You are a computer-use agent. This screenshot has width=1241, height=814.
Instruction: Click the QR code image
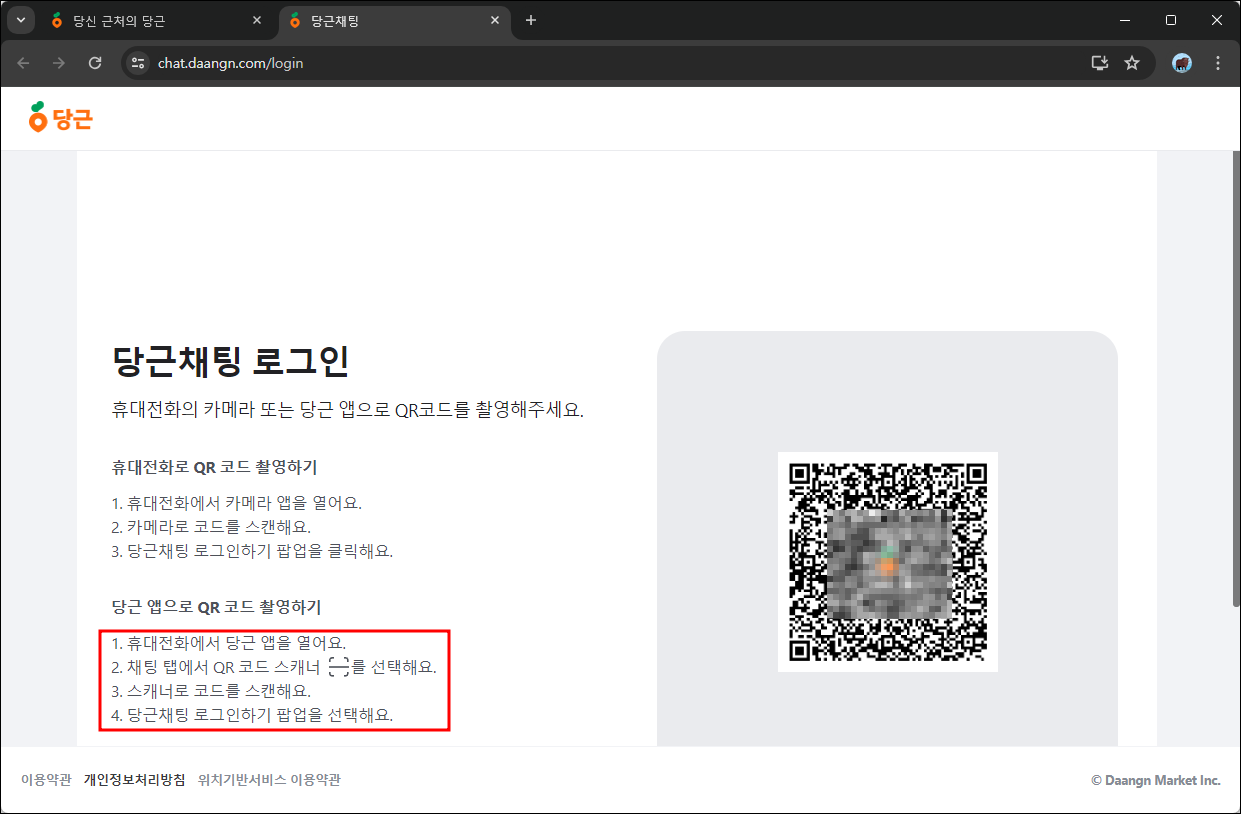(888, 562)
